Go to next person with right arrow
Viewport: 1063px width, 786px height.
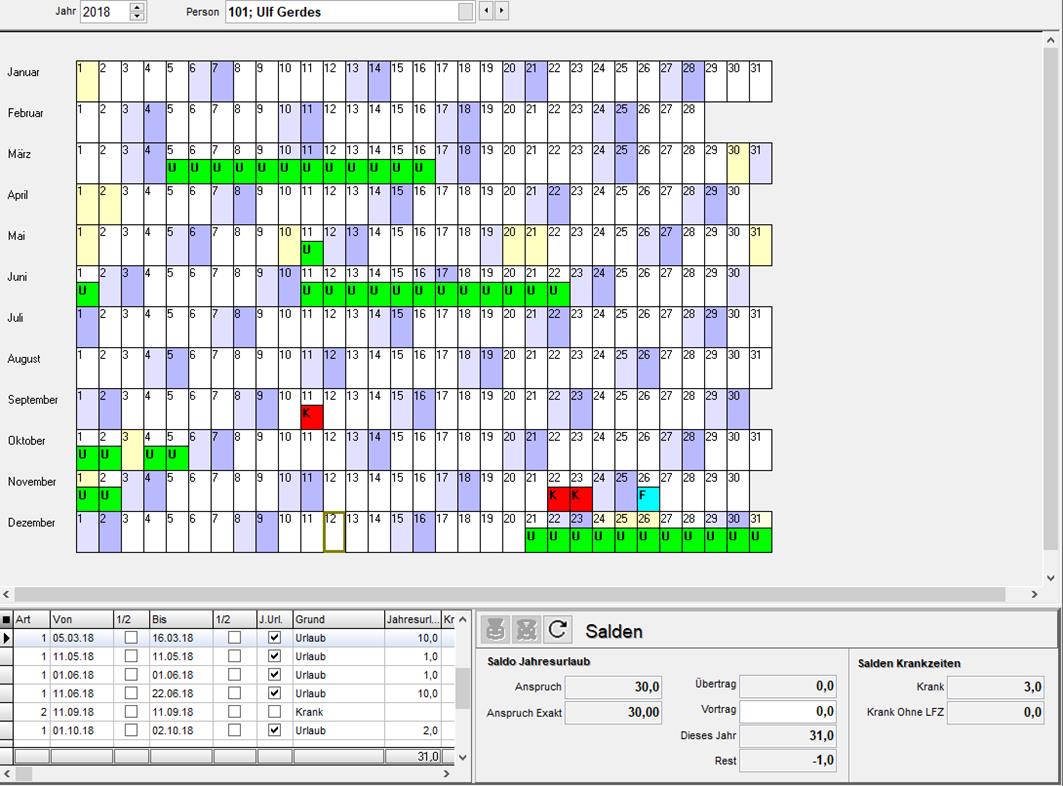tap(501, 12)
